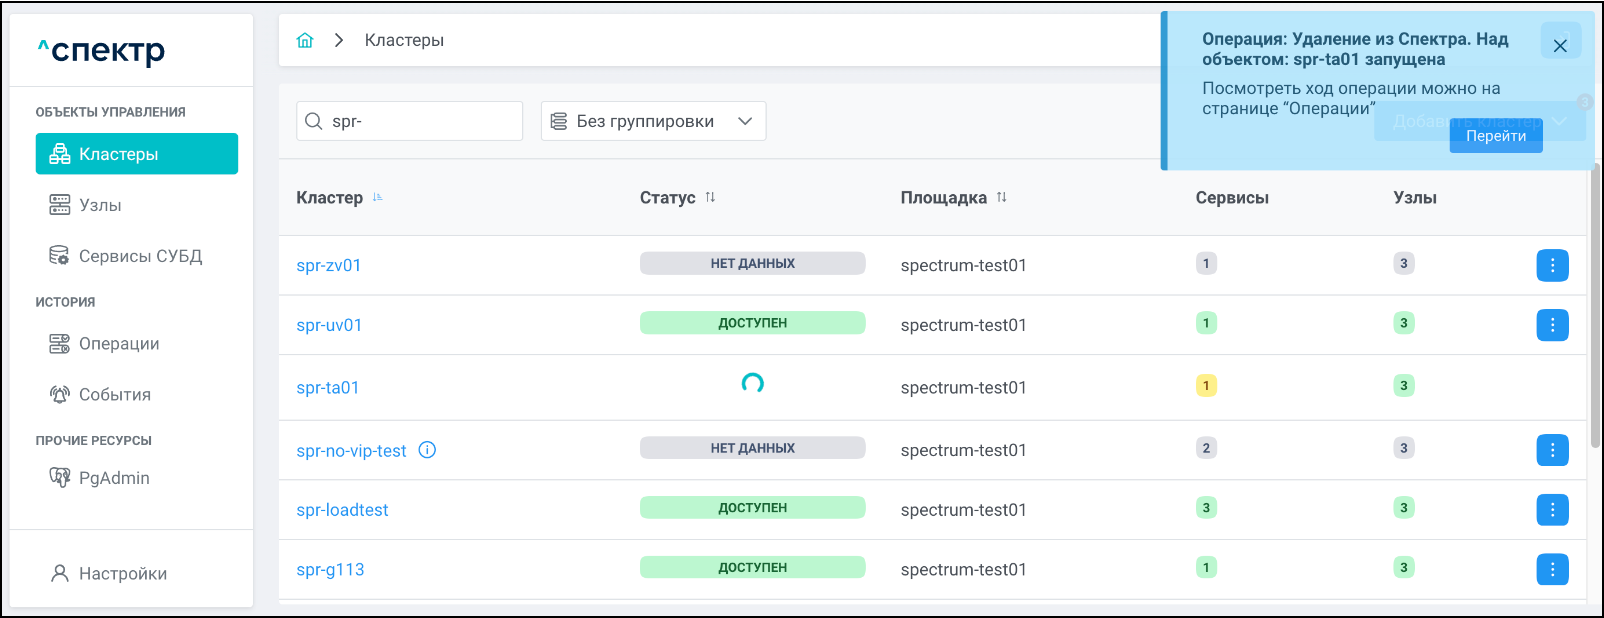Open Настройки at the sidebar bottom
The height and width of the screenshot is (618, 1604).
coord(122,574)
